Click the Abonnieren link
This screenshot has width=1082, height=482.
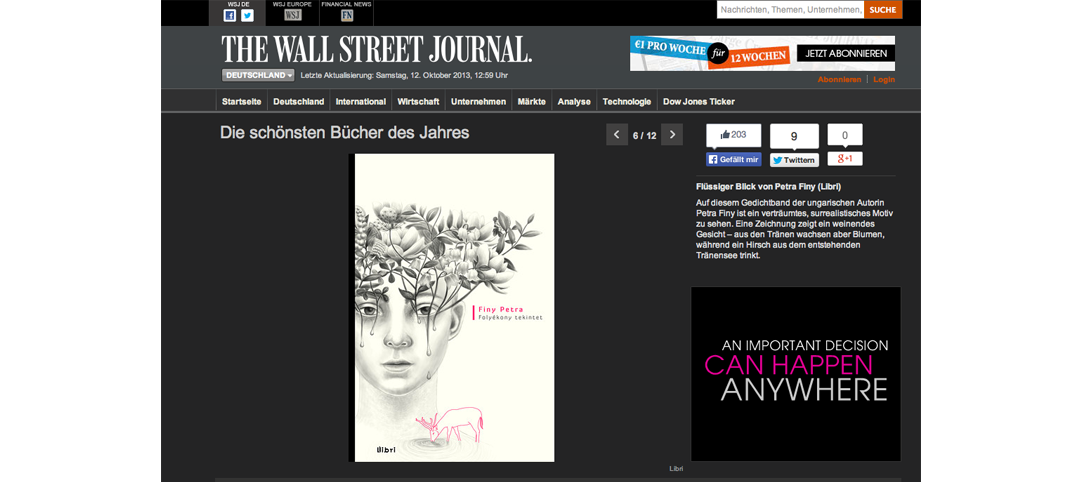coord(839,79)
